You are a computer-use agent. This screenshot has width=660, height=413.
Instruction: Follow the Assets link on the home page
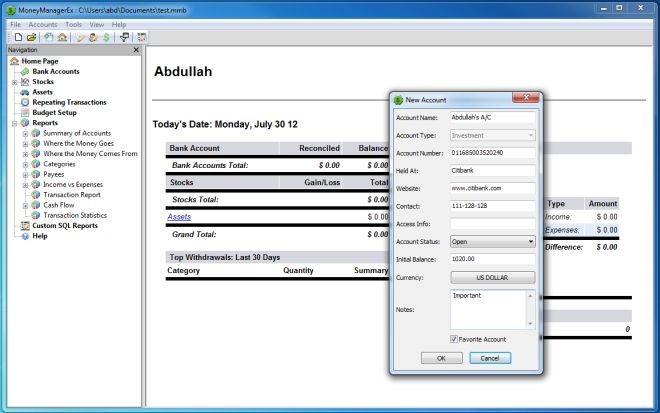[179, 217]
